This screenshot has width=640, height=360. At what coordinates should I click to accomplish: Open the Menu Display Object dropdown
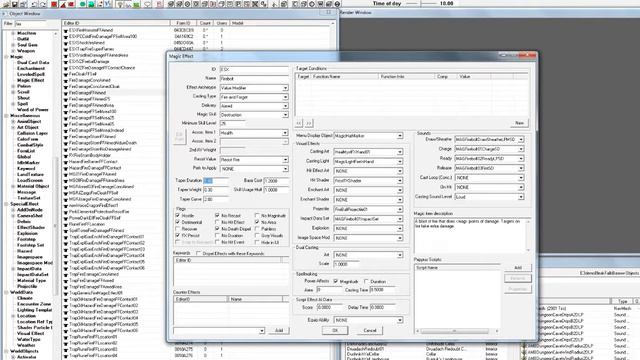pos(400,136)
